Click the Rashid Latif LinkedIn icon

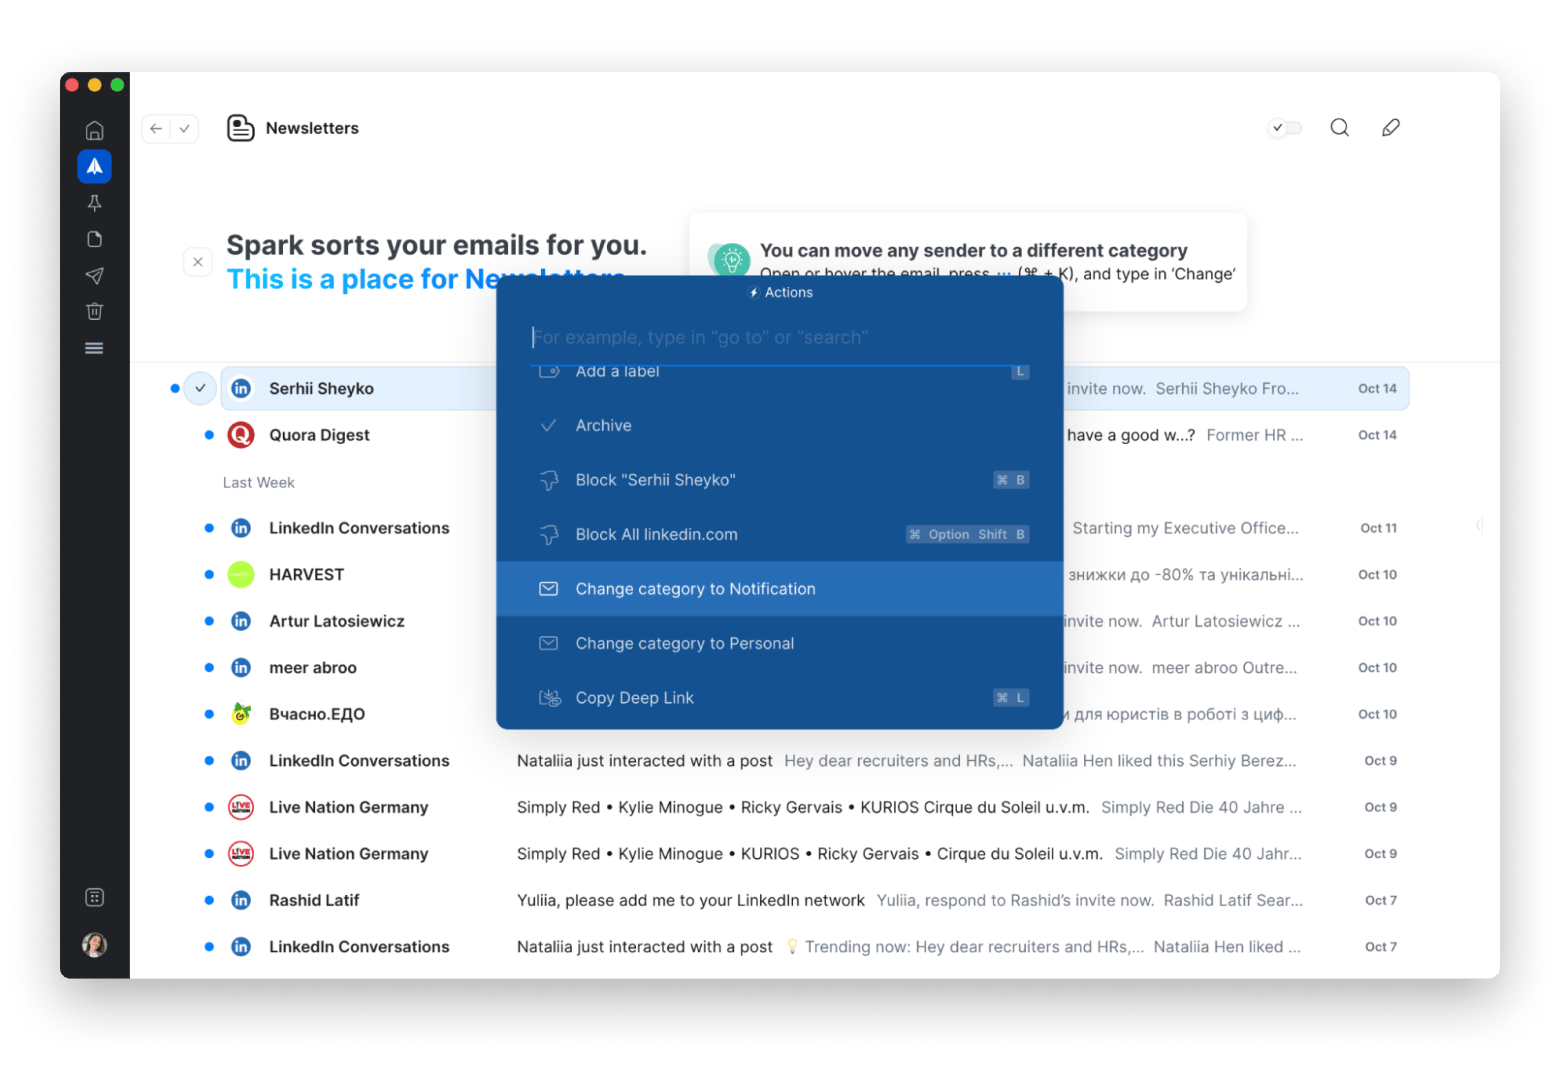[241, 900]
